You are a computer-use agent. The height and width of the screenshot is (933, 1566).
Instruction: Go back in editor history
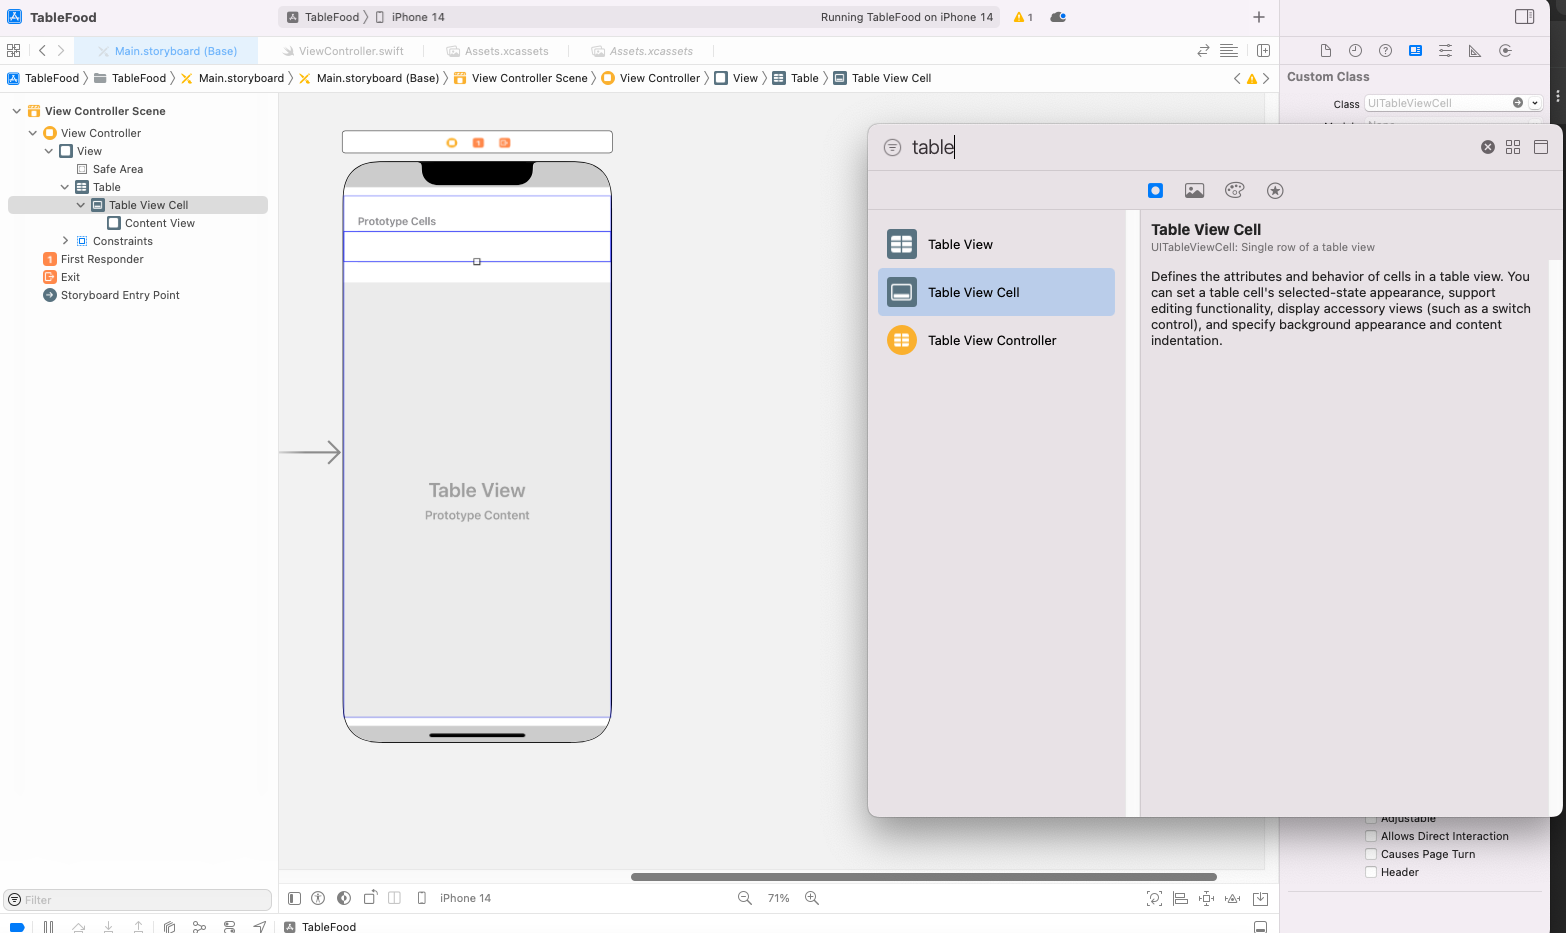[x=42, y=50]
